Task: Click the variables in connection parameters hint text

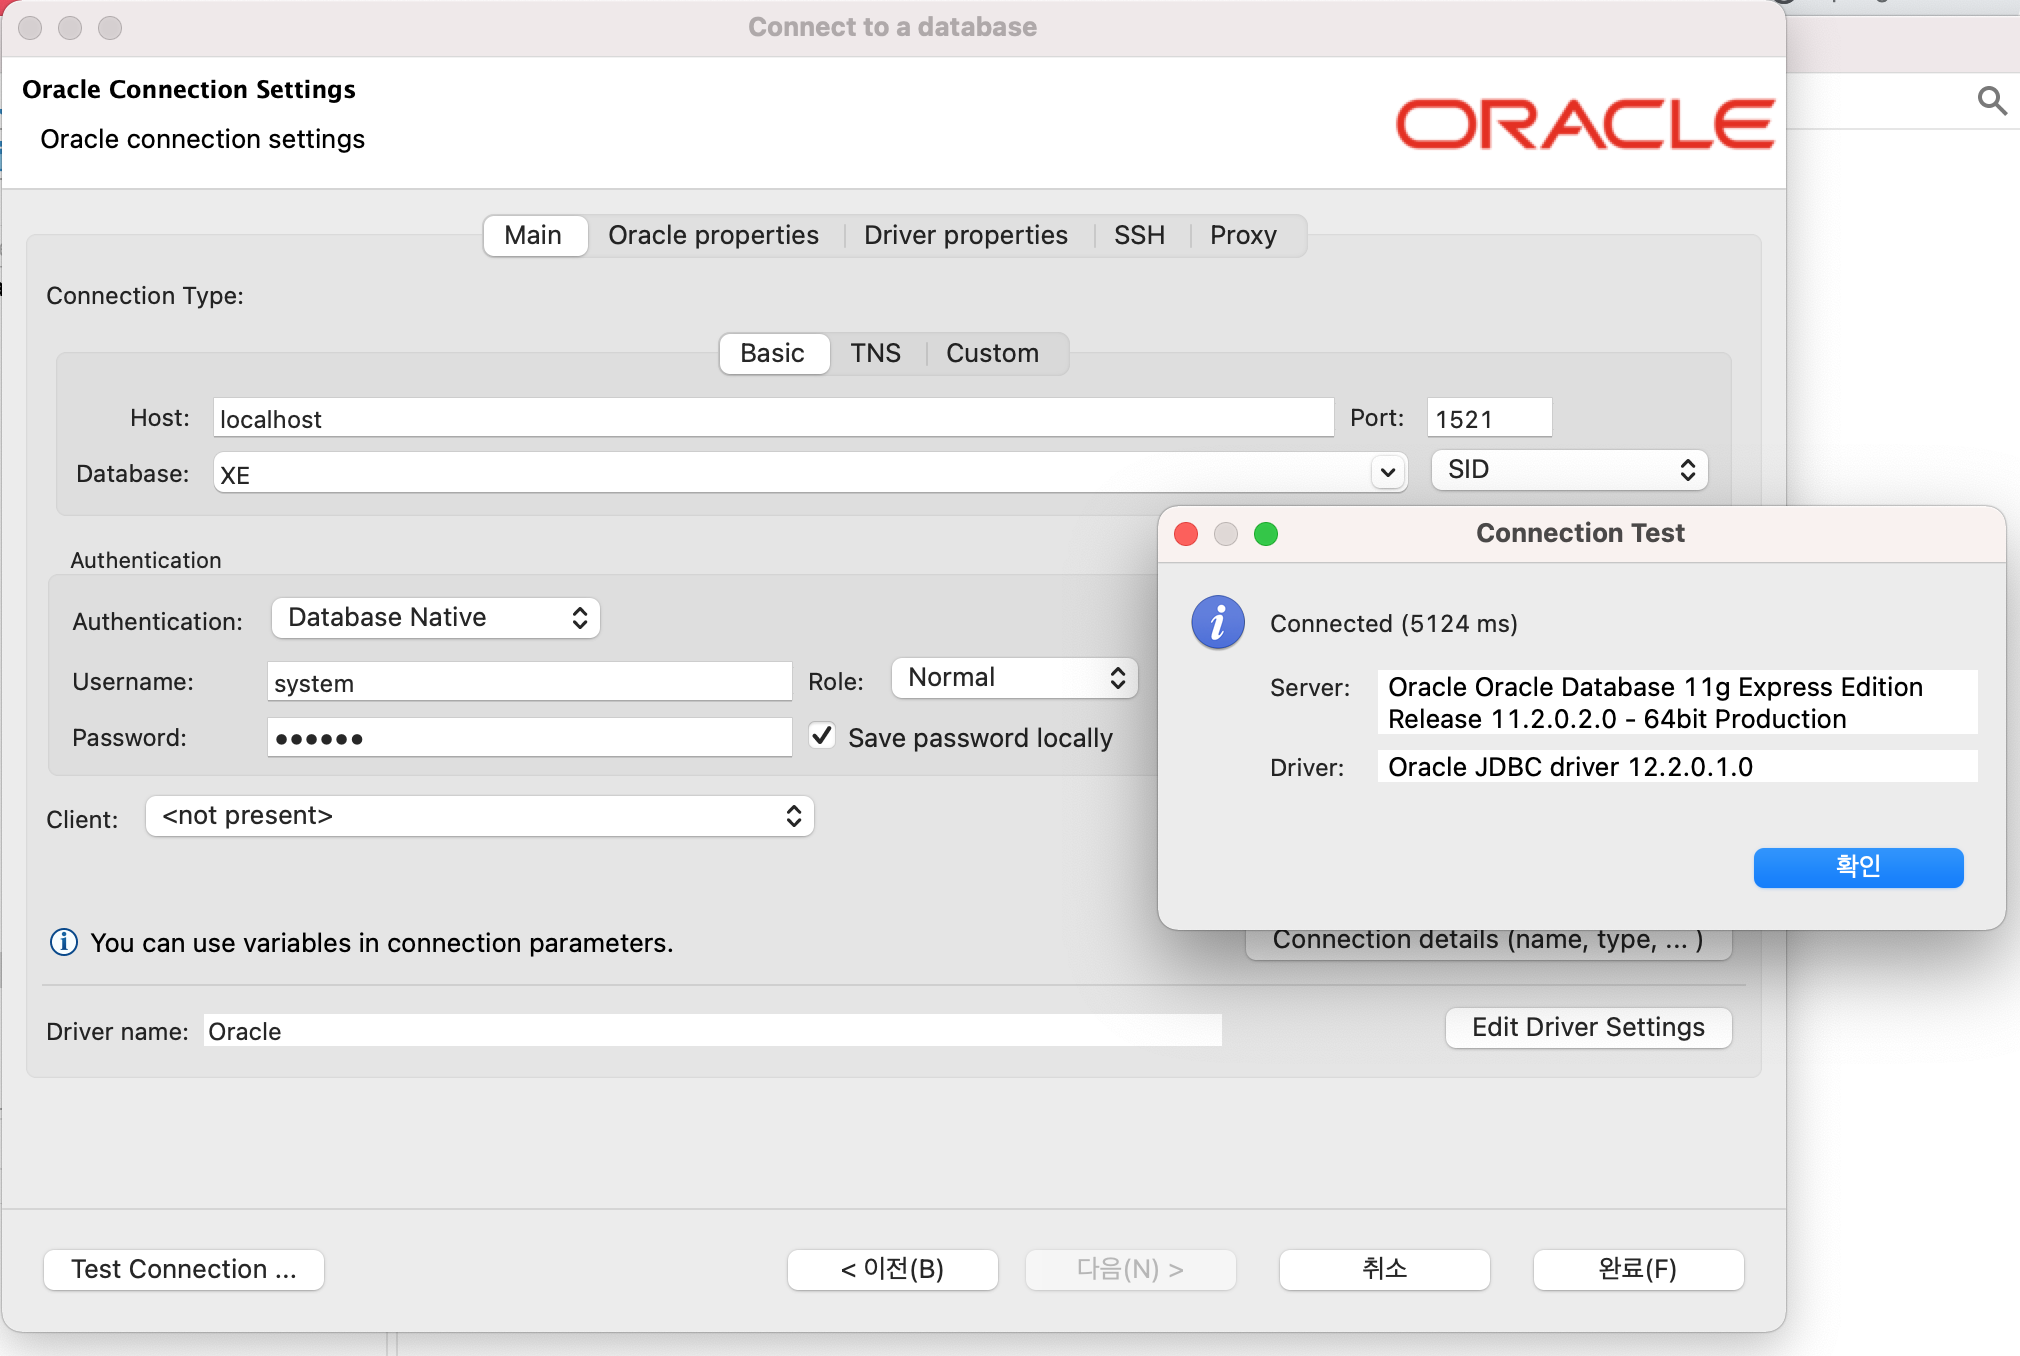Action: pos(382,943)
